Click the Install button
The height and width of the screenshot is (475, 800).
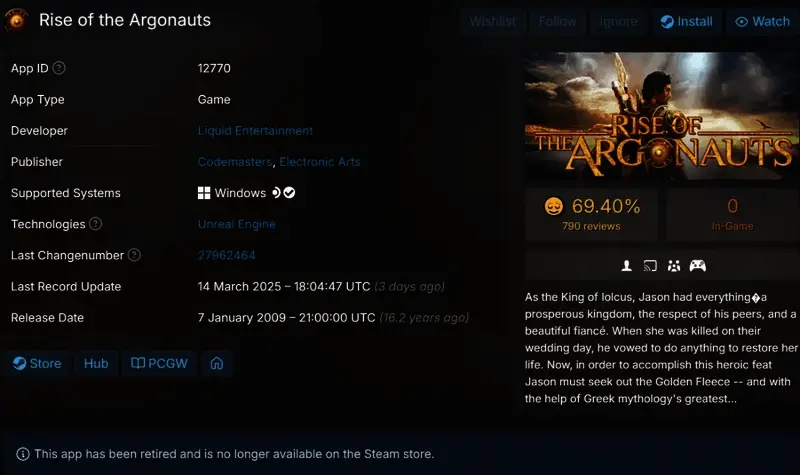687,21
